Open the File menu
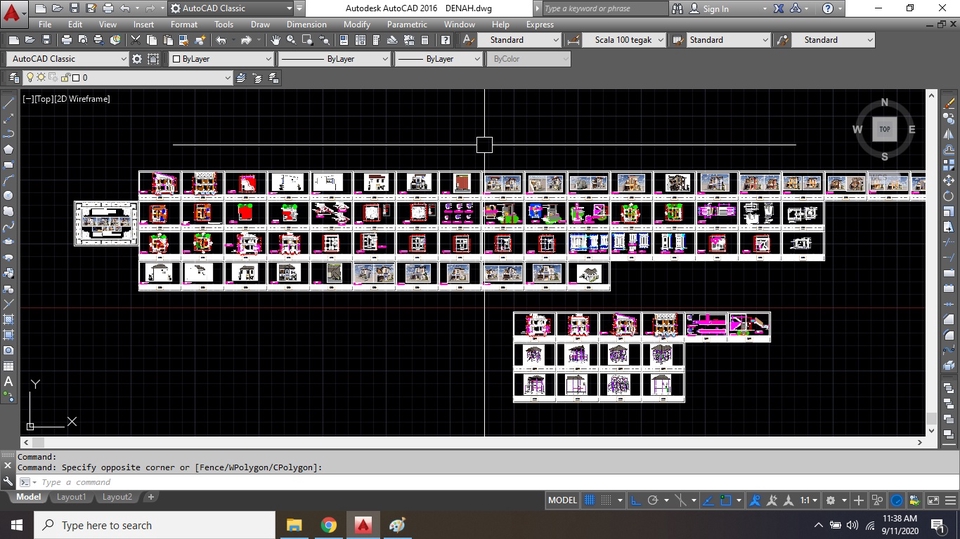This screenshot has width=960, height=539. tap(45, 24)
